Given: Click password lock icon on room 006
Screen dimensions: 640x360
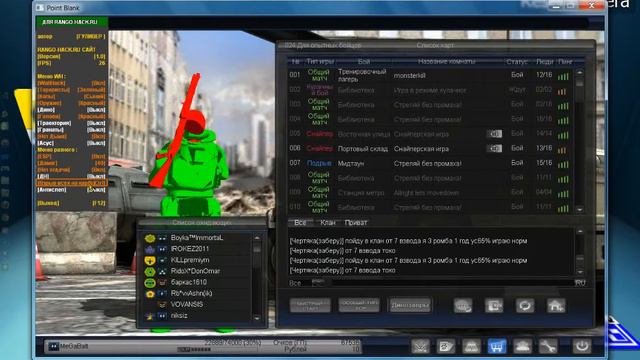Looking at the screenshot, I should [x=494, y=149].
